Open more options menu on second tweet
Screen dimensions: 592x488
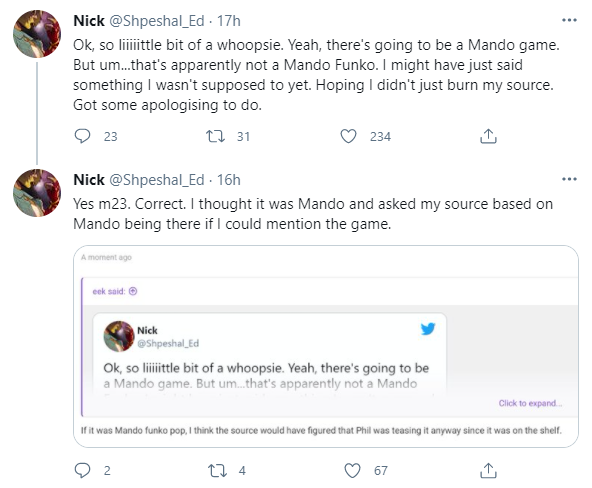tap(569, 179)
